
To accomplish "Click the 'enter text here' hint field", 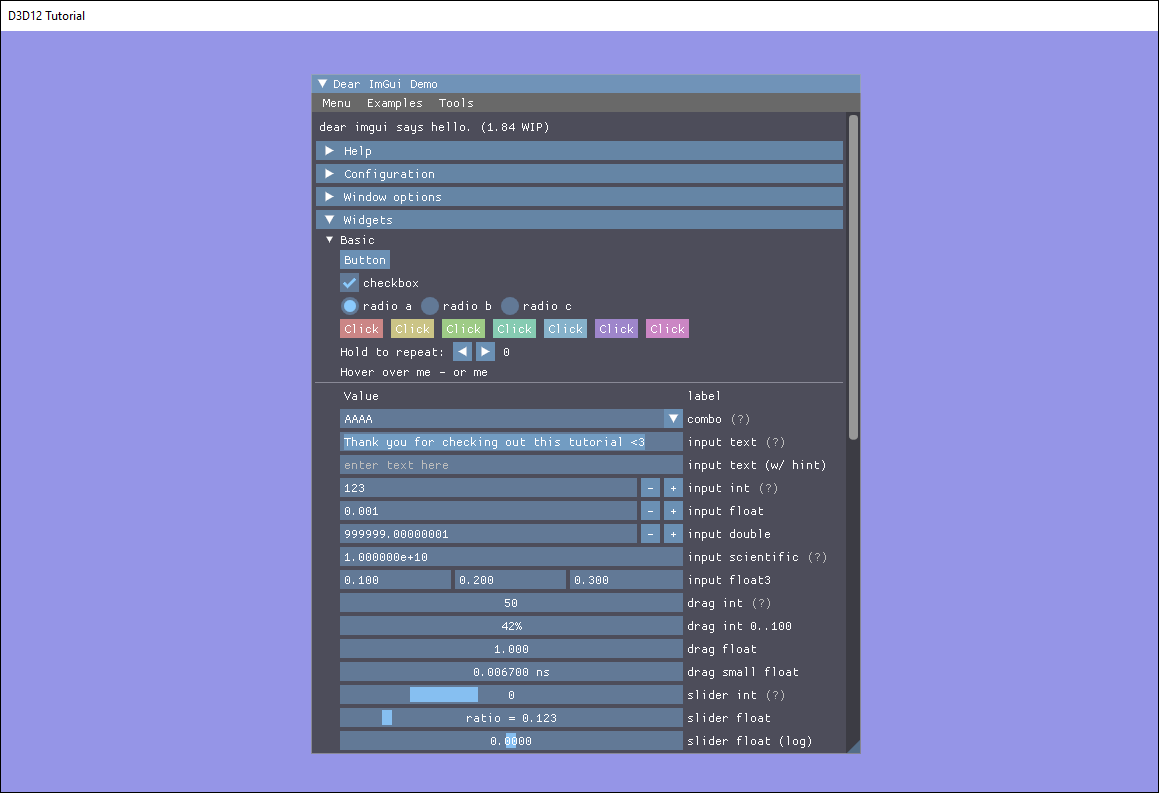I will coord(511,465).
